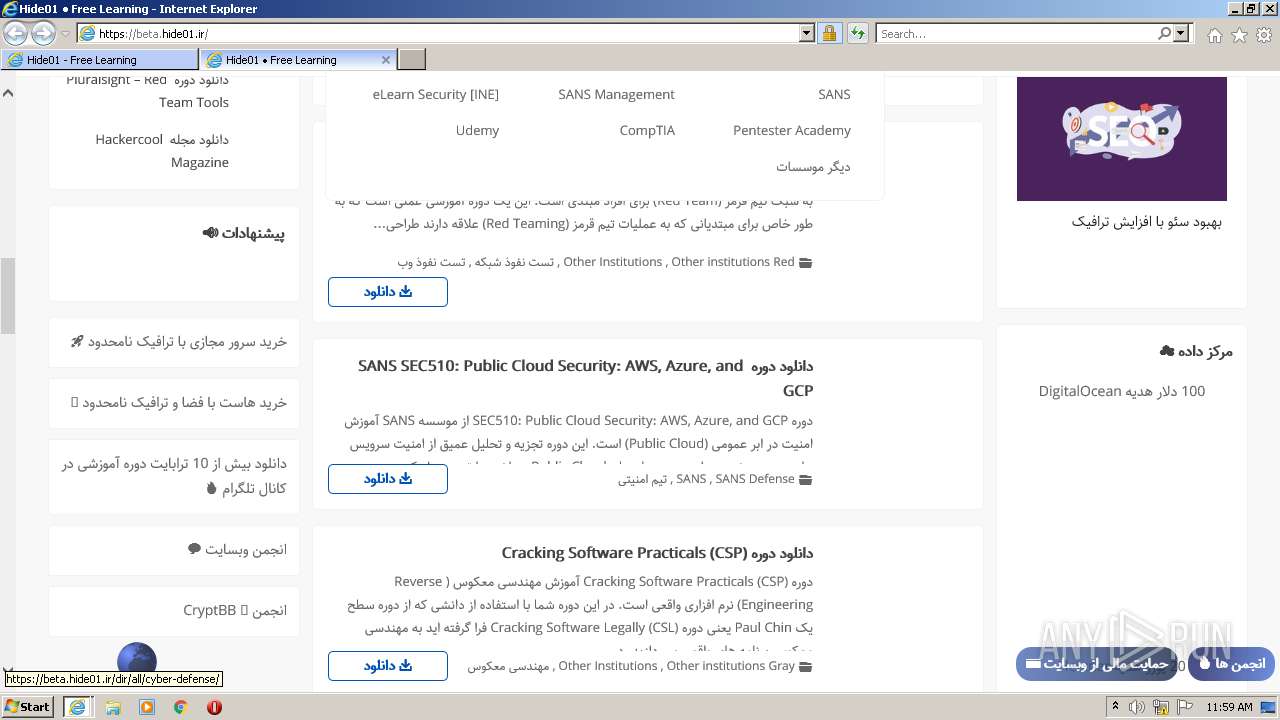Open the Telegram channel 10 terabyte link
The height and width of the screenshot is (720, 1280).
click(173, 476)
